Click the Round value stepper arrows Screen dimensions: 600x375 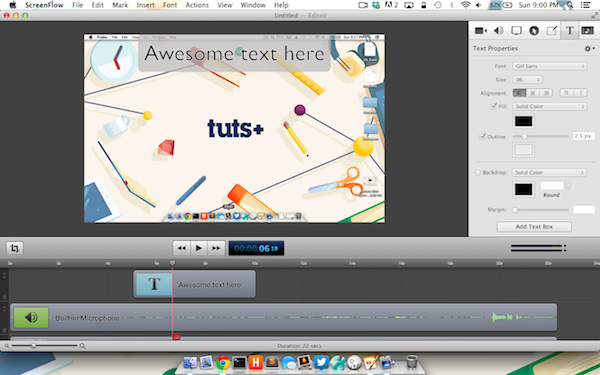(x=567, y=186)
